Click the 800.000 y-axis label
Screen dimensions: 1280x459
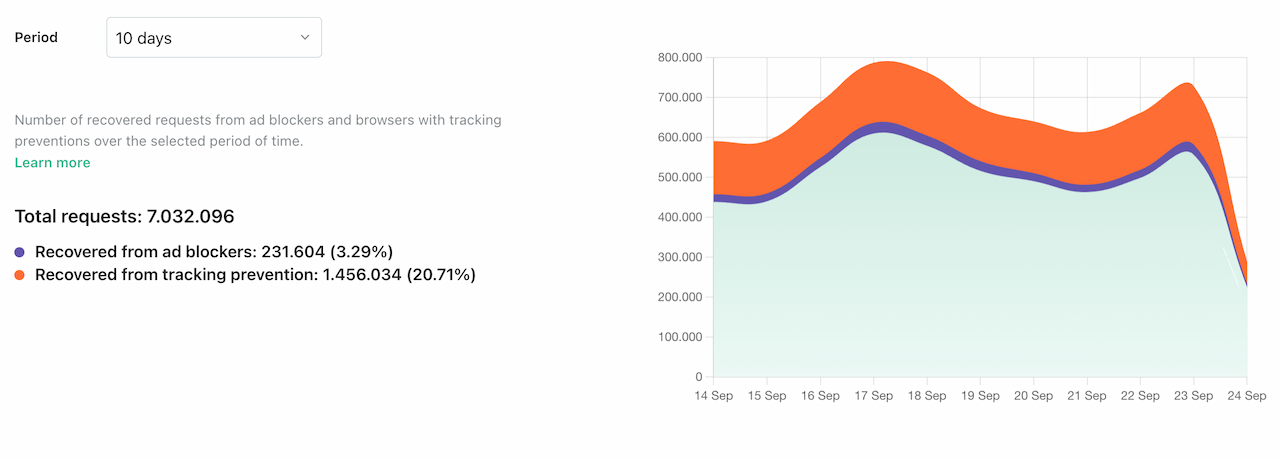click(681, 57)
